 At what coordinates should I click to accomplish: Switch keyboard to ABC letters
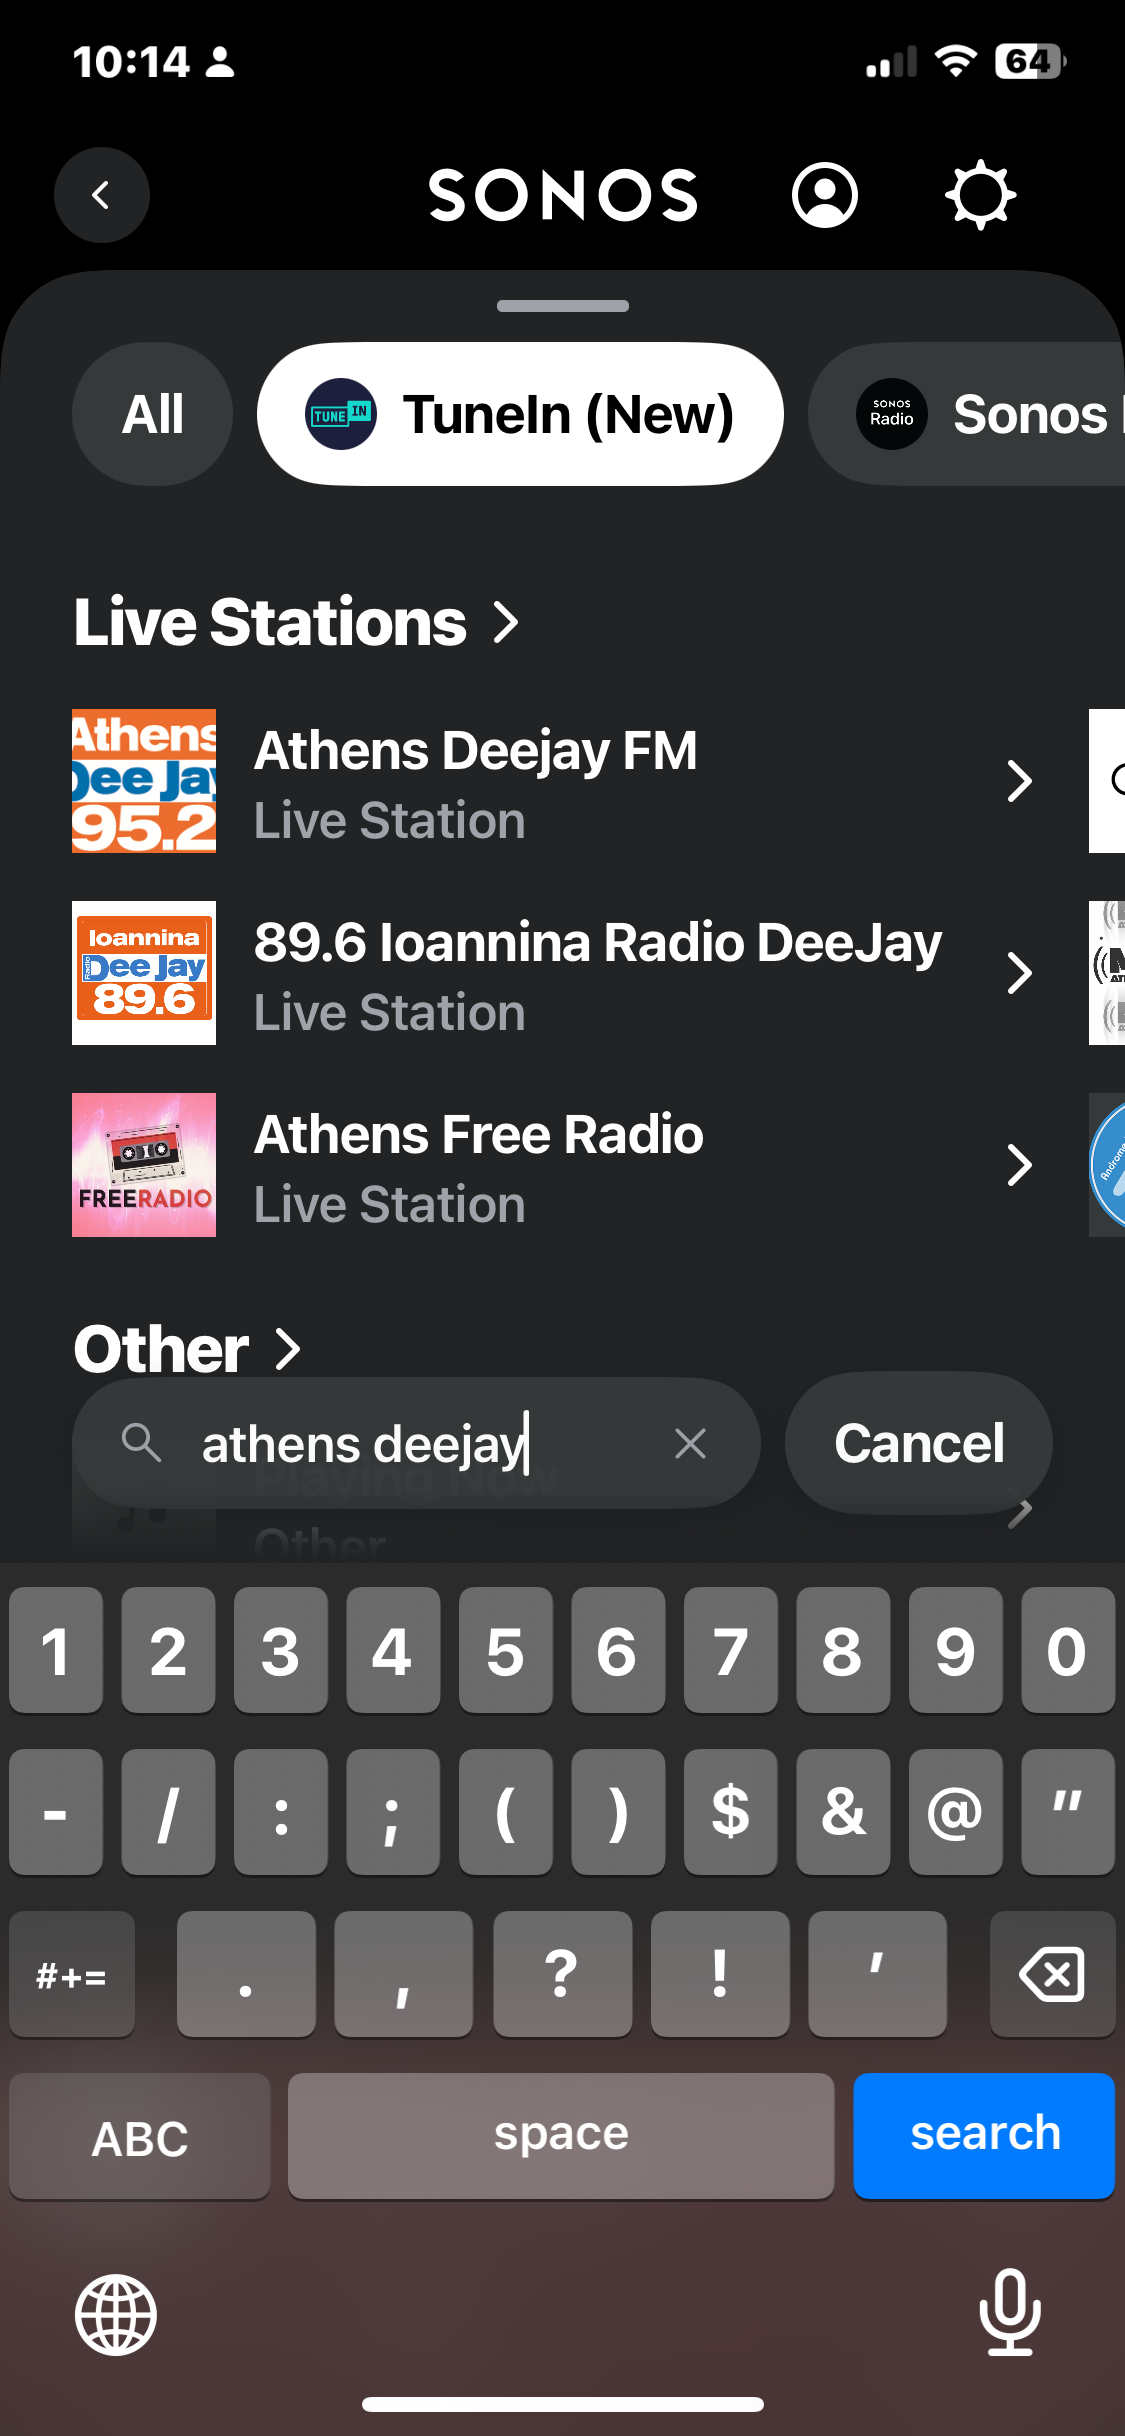pos(140,2137)
